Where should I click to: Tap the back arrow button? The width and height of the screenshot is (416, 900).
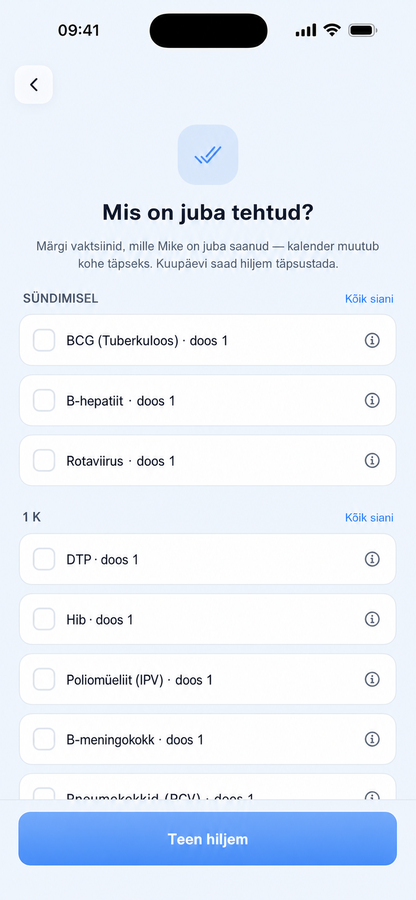pyautogui.click(x=34, y=85)
